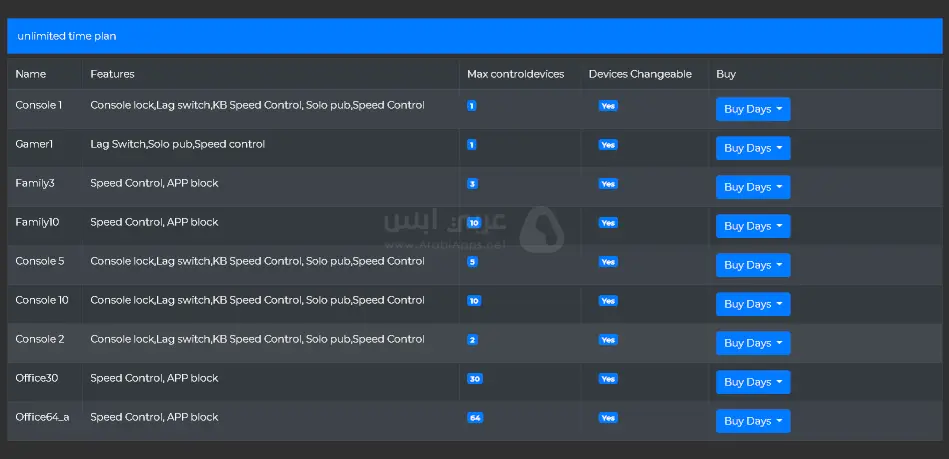Viewport: 949px width, 459px height.
Task: Click the Name column header
Action: [31, 74]
